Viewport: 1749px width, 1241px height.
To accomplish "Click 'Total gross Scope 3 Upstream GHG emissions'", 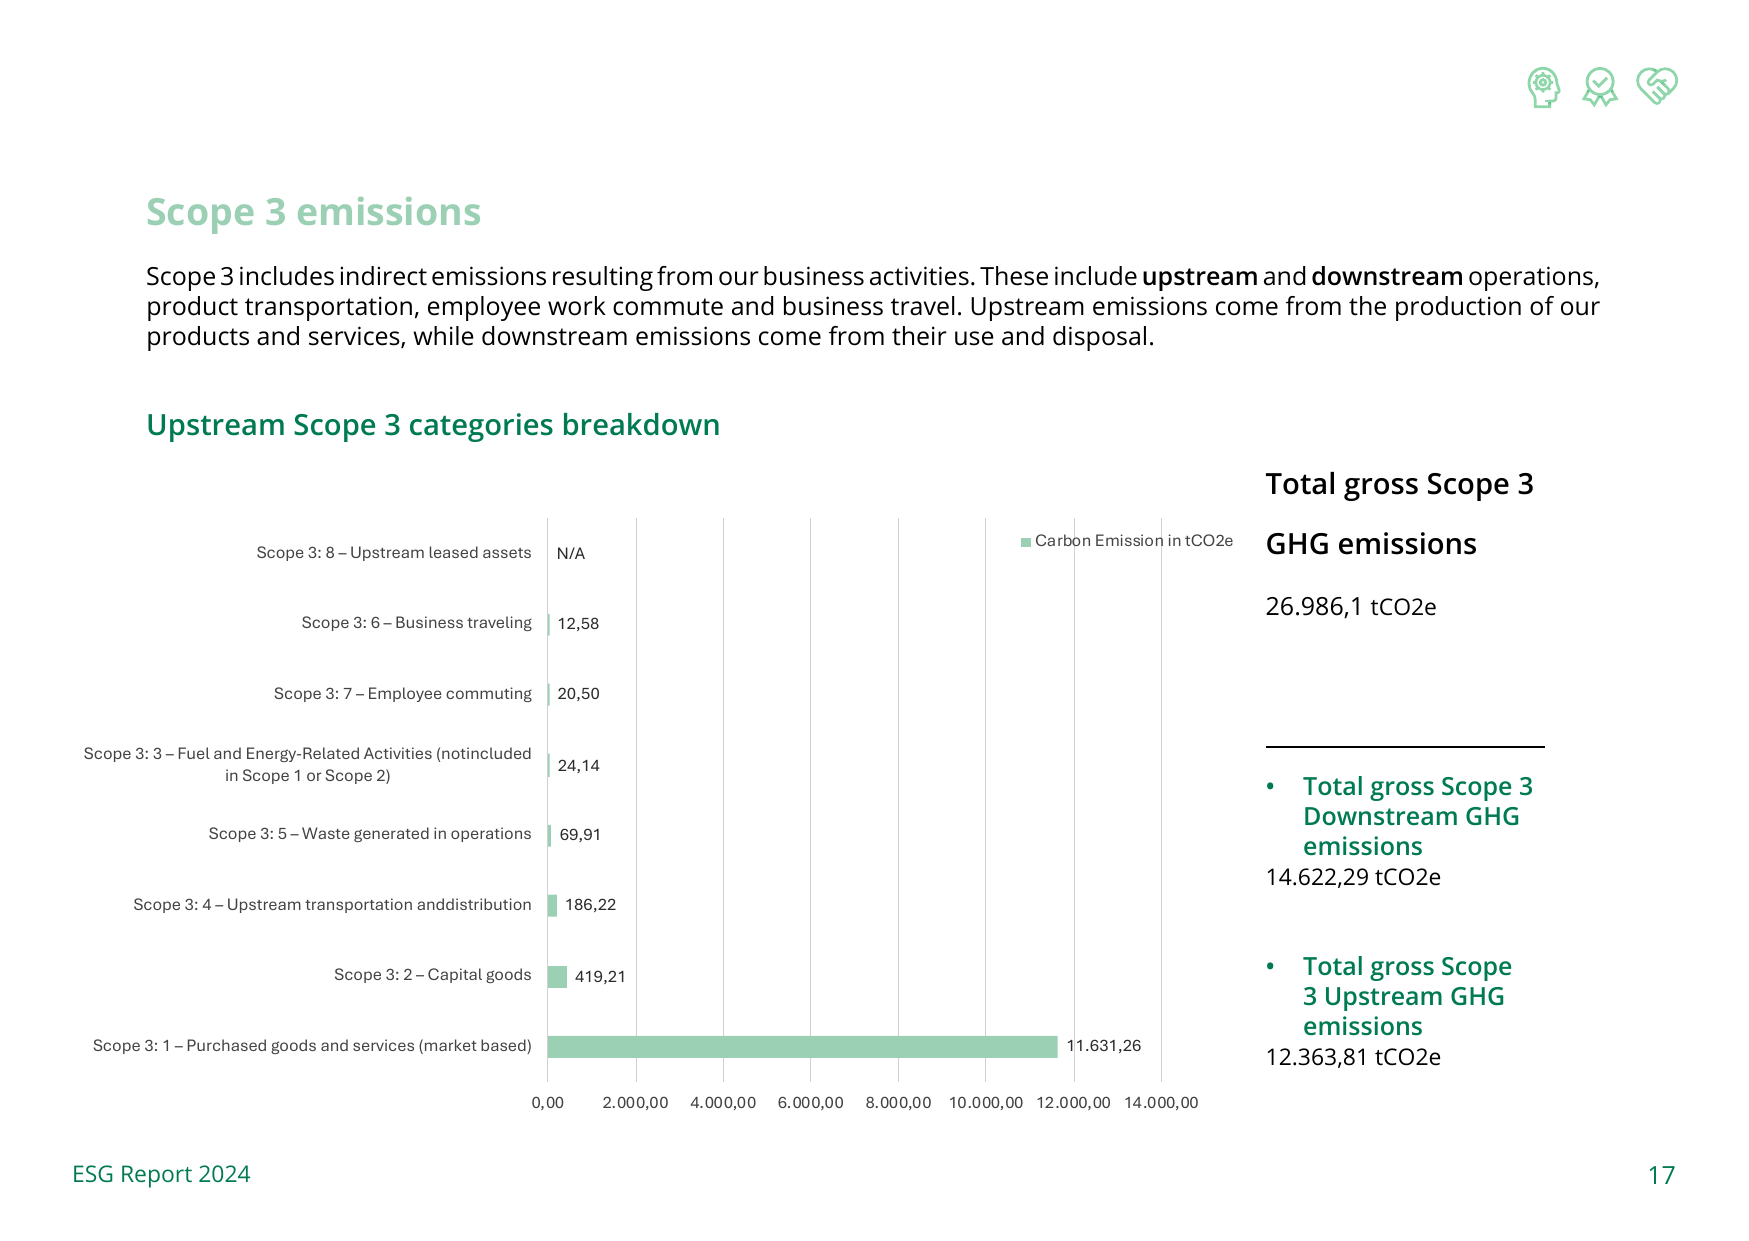I will tap(1407, 997).
